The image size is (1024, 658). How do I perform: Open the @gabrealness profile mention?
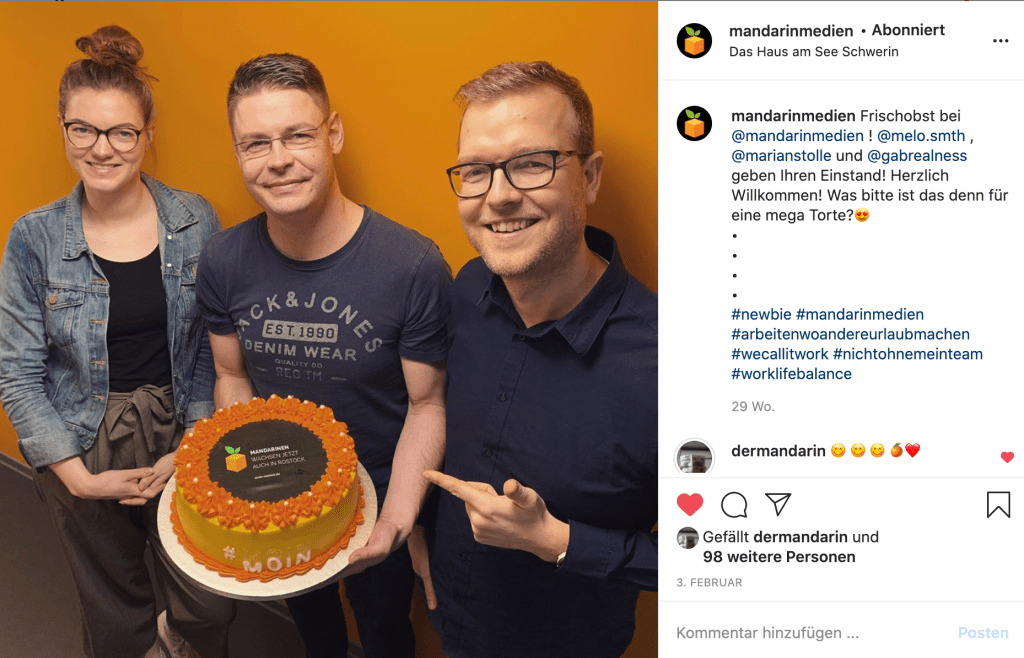(917, 155)
